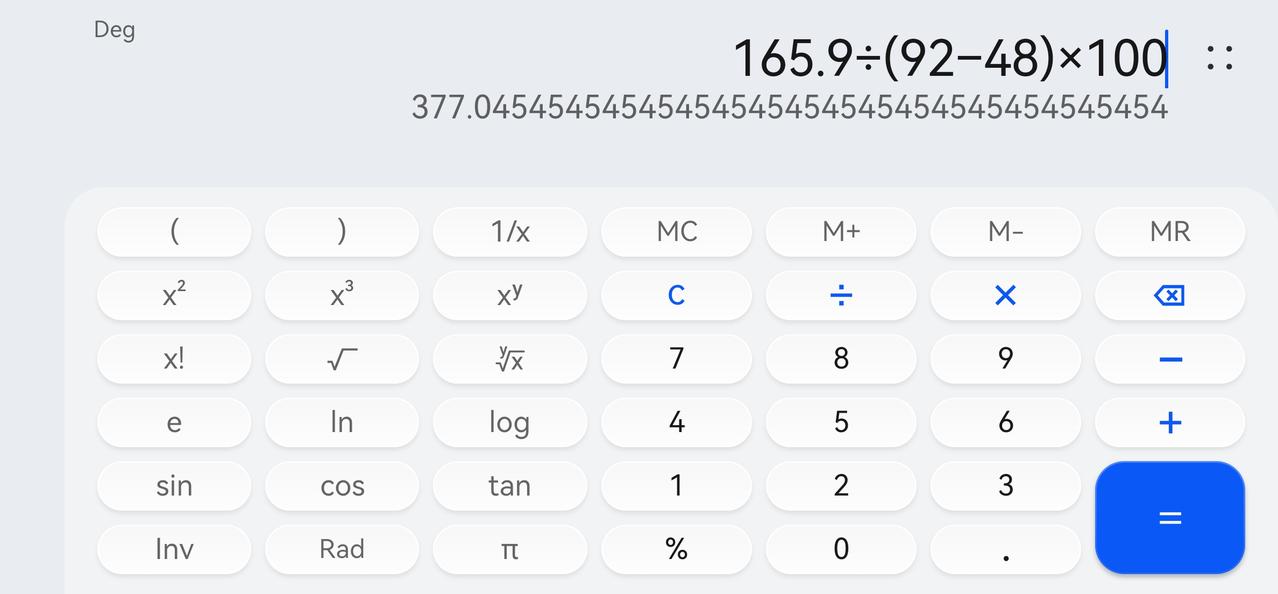Tap the Deg angle mode indicator
This screenshot has height=594, width=1278.
[114, 30]
